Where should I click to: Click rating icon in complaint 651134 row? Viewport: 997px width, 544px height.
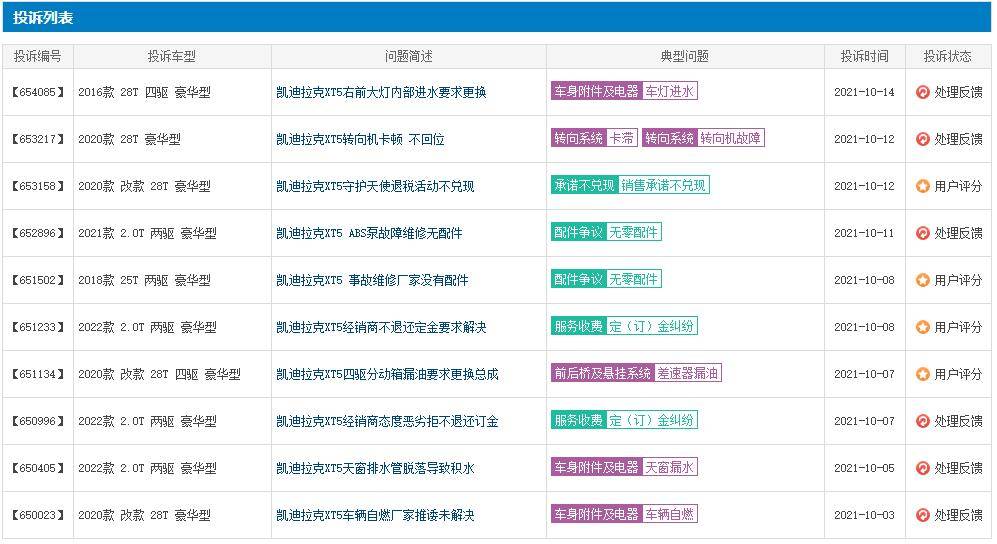pyautogui.click(x=922, y=374)
